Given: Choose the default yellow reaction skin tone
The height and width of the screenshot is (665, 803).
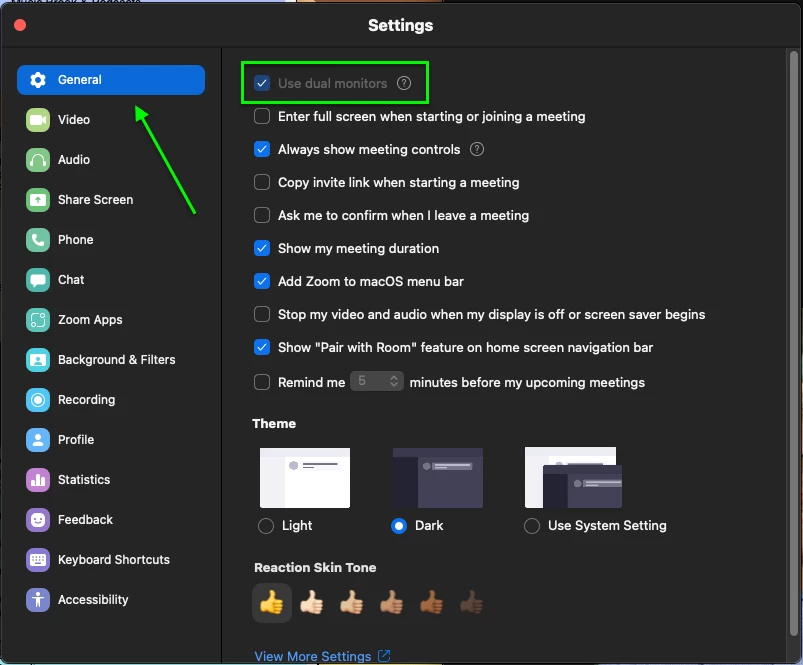Looking at the screenshot, I should 272,603.
